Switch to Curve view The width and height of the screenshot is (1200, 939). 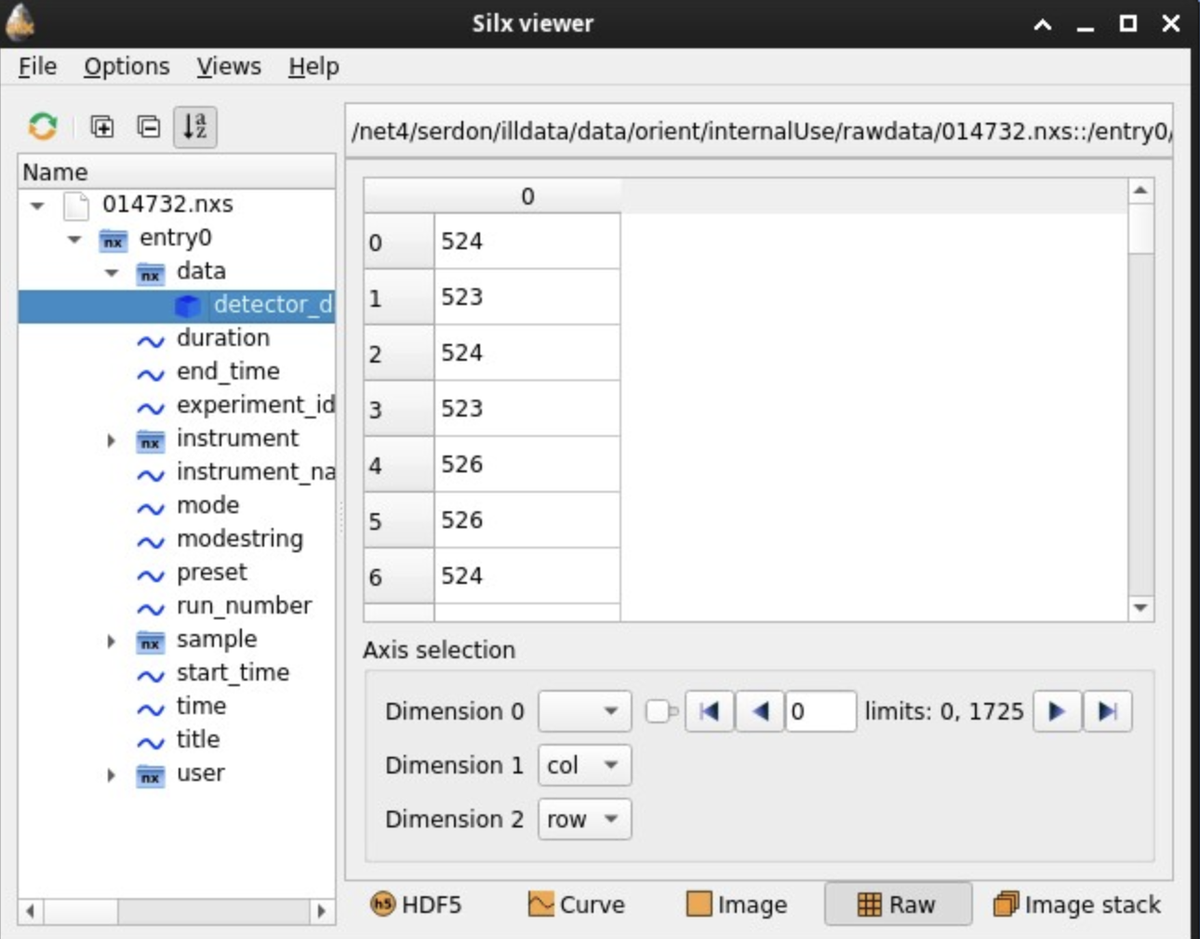point(576,905)
